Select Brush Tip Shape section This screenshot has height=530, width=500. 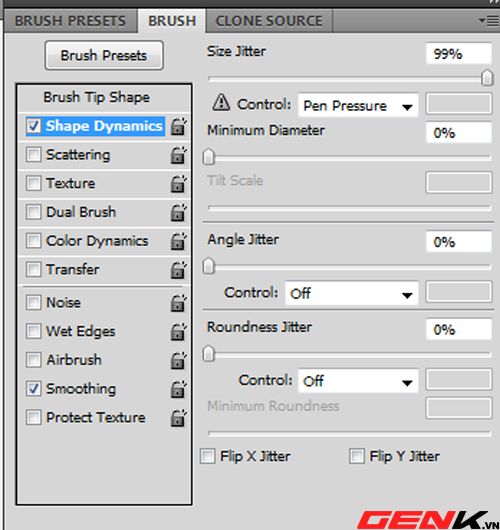[x=97, y=97]
